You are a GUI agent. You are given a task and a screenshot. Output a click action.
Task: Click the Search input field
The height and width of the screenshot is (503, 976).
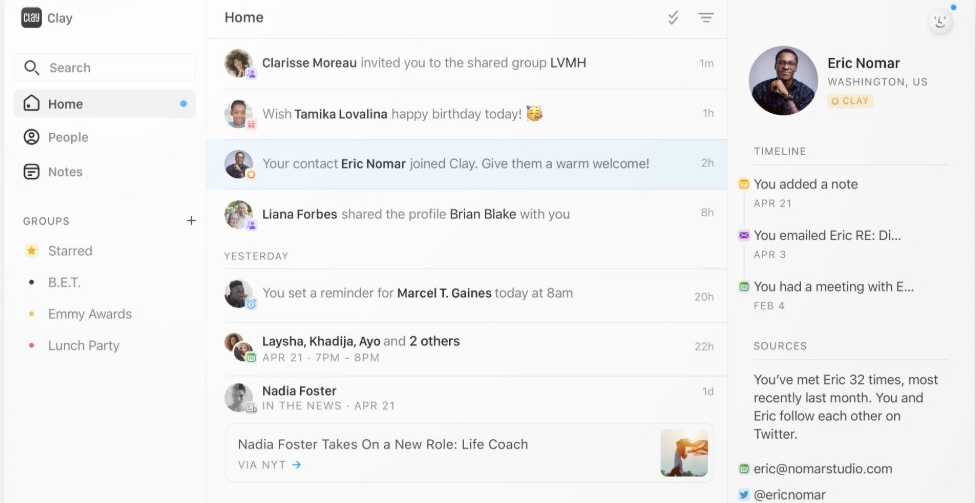click(x=105, y=68)
